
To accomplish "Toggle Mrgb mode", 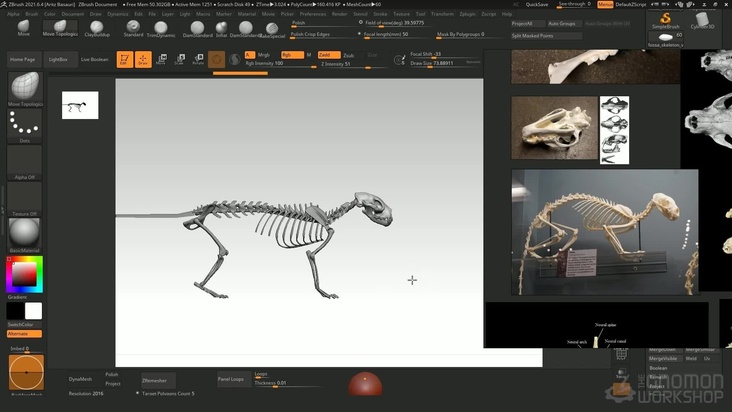I will point(264,55).
